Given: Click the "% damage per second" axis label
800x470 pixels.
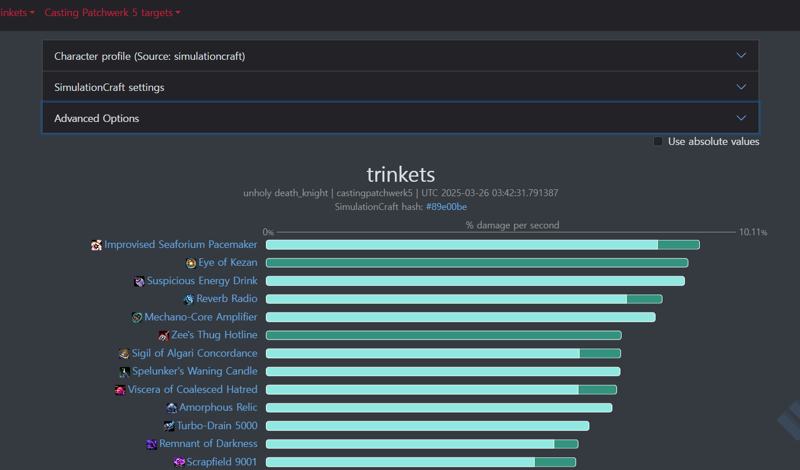Looking at the screenshot, I should pos(512,225).
